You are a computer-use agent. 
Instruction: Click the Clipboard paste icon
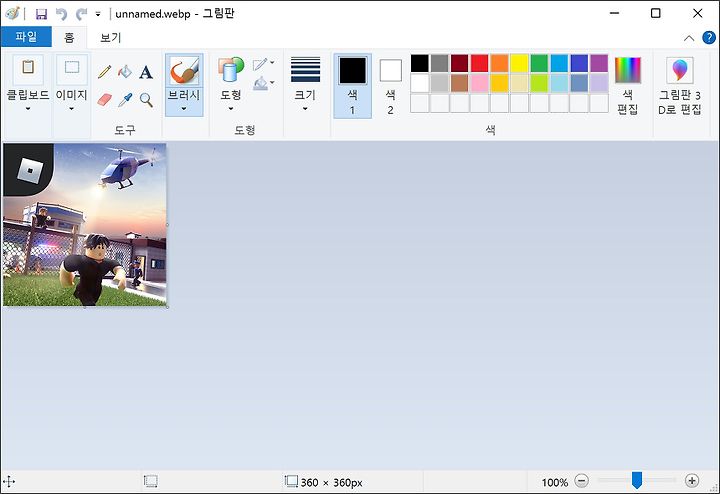(28, 69)
